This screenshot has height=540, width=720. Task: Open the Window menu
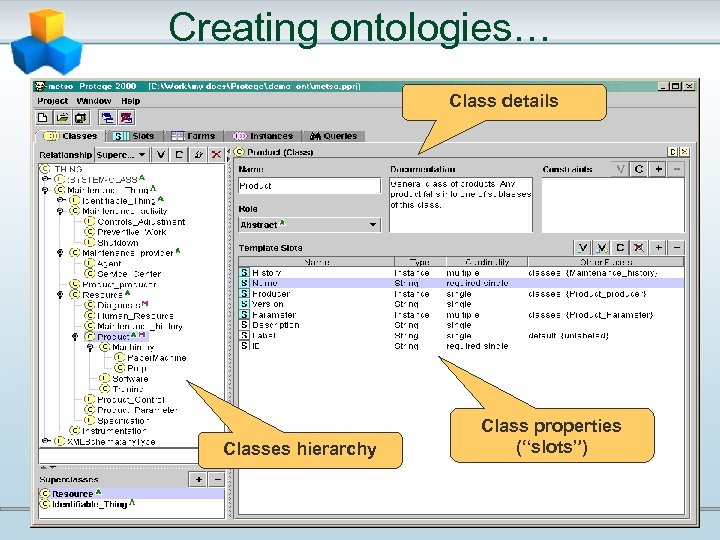tap(94, 101)
